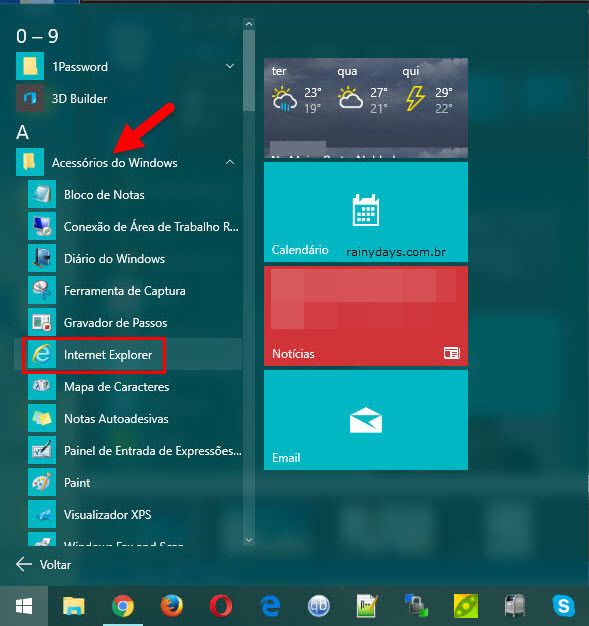The image size is (589, 626).
Task: Launch Google Chrome from the taskbar
Action: coord(123,606)
